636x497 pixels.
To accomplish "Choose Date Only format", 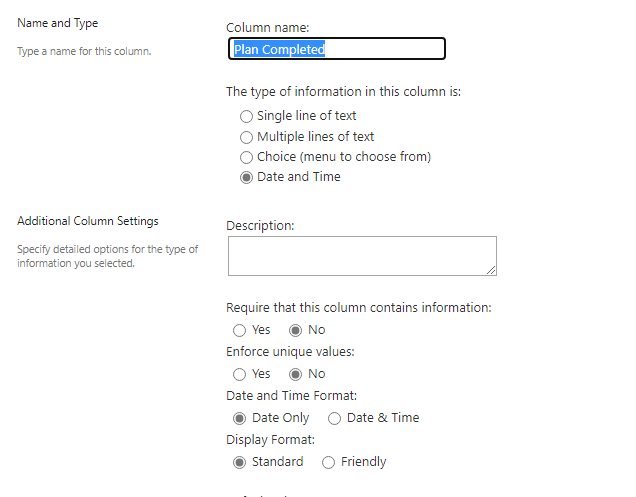I will tap(239, 418).
